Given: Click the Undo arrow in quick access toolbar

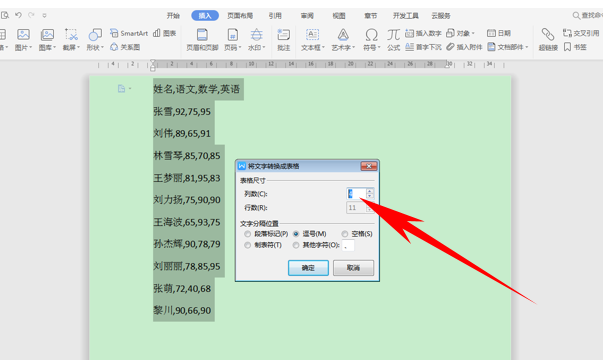Looking at the screenshot, I should point(18,15).
